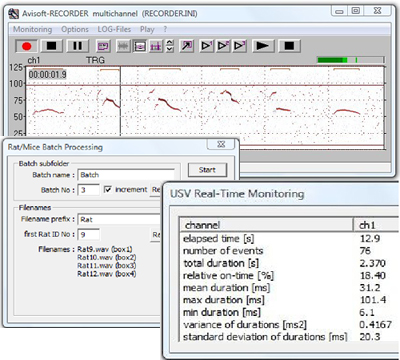Stop recording with the left stop button
The width and height of the screenshot is (400, 360).
click(52, 46)
